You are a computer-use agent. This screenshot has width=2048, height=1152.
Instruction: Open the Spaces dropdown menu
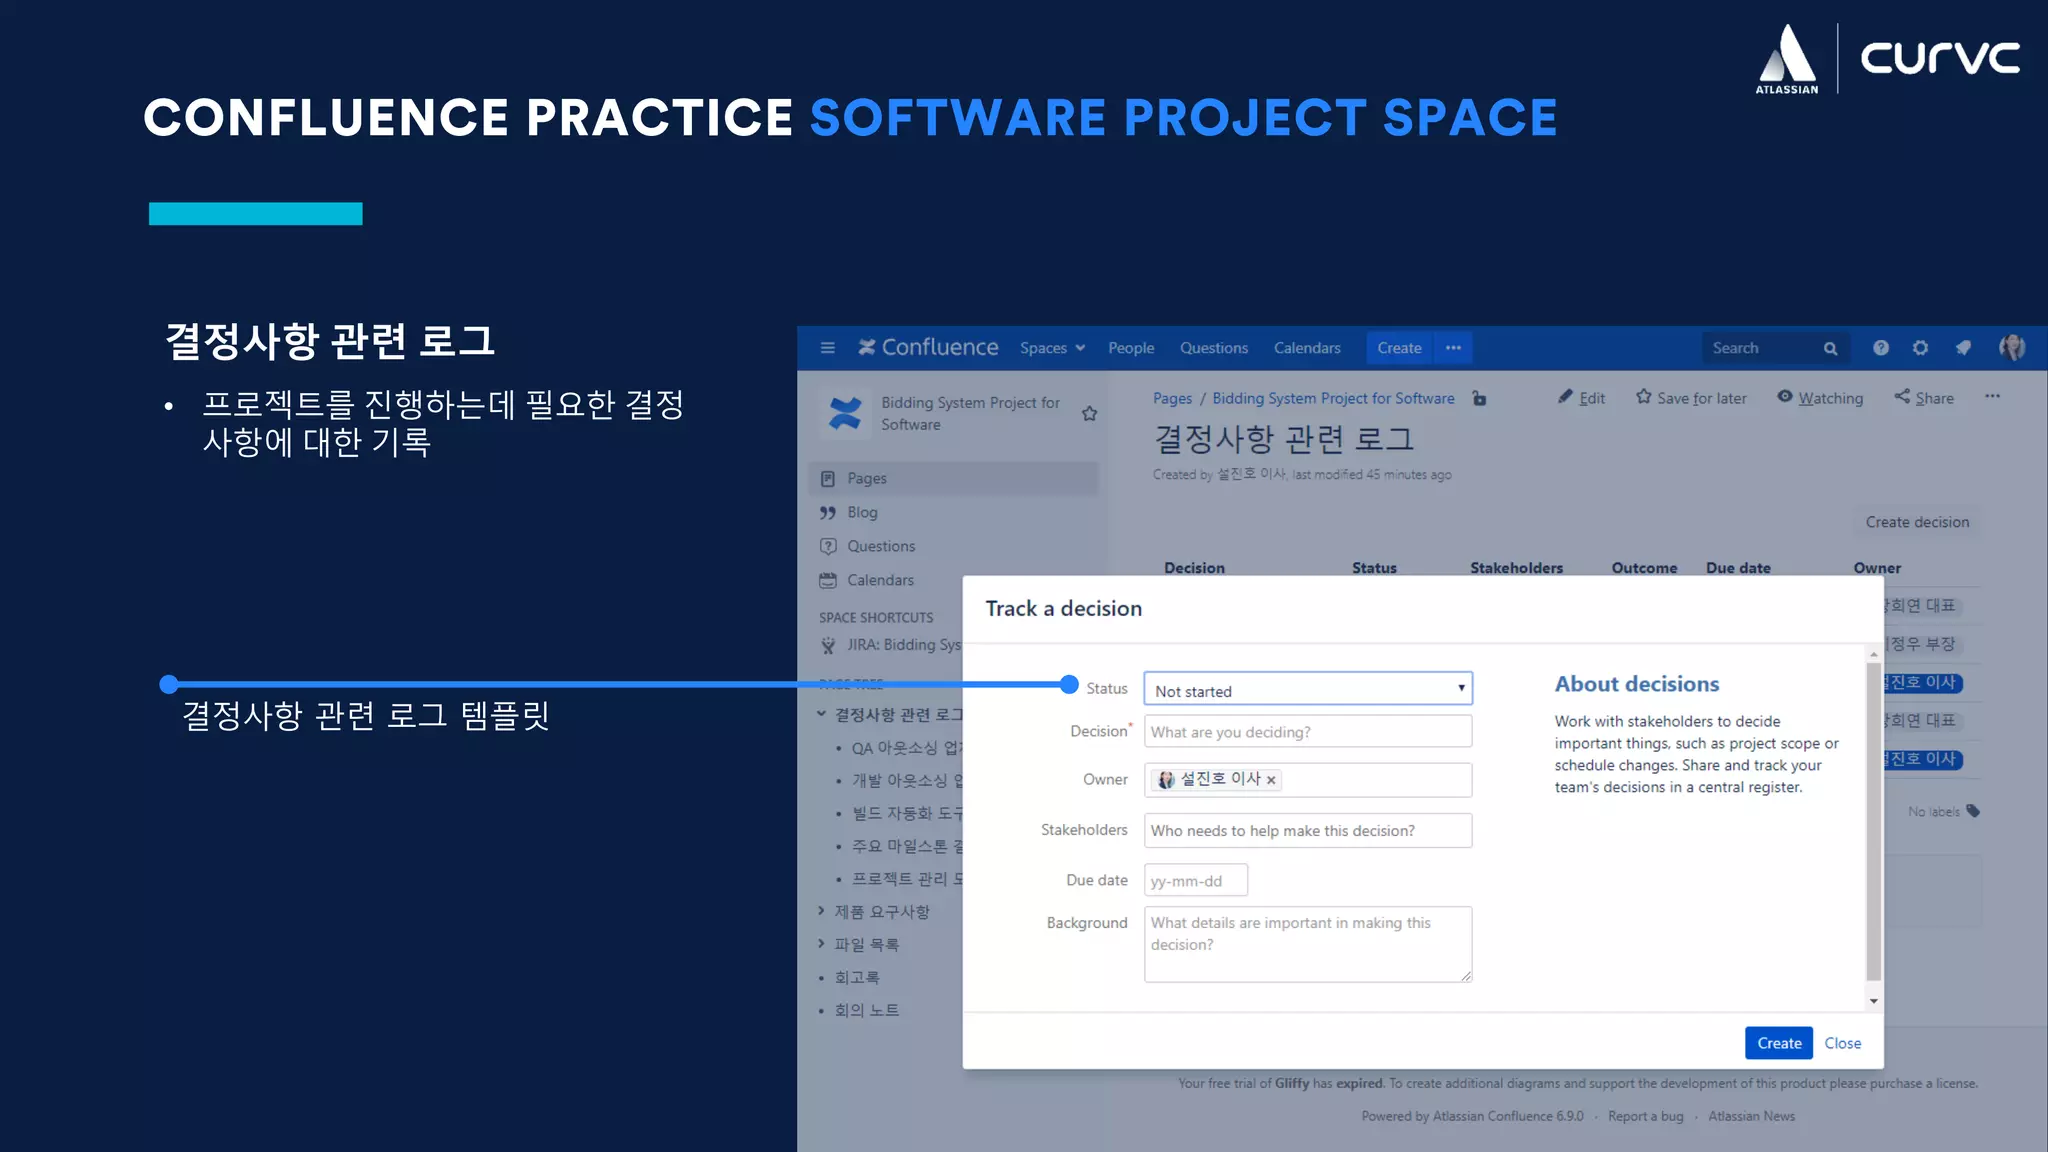point(1052,348)
